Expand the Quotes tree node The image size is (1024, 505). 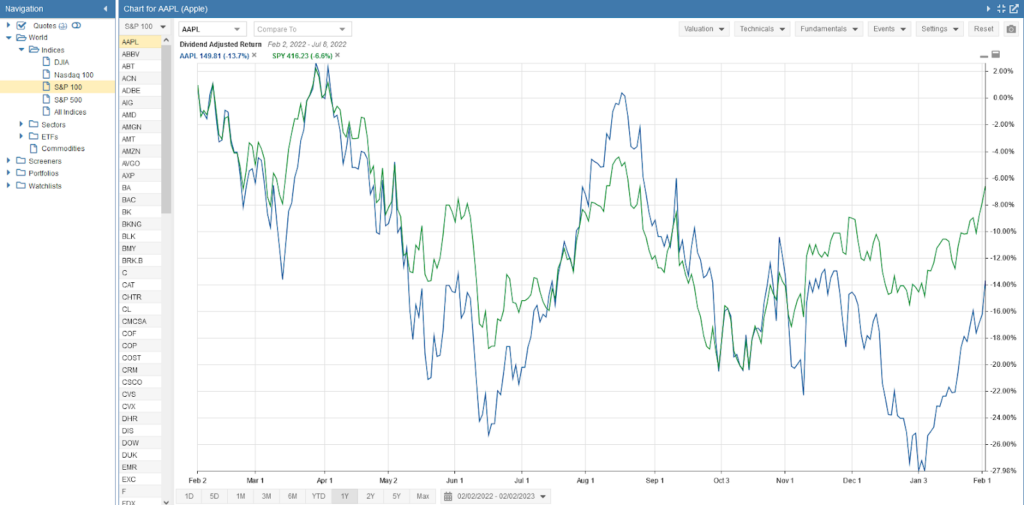8,25
